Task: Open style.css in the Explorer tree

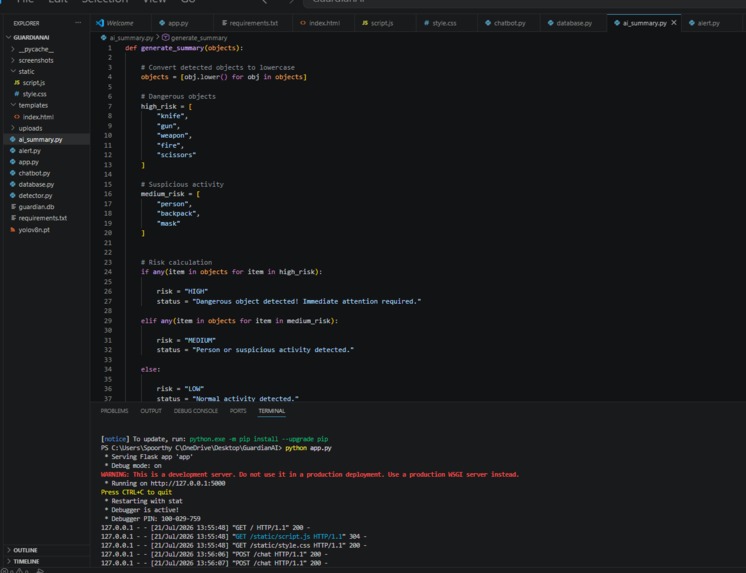Action: 34,94
